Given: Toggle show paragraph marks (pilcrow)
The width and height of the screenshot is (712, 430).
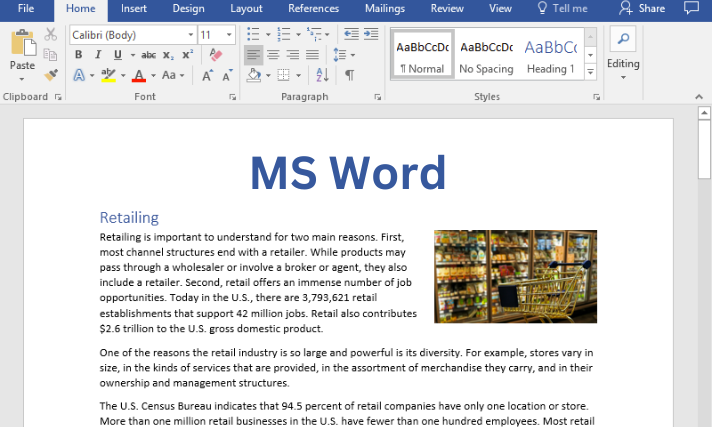Looking at the screenshot, I should tap(349, 75).
